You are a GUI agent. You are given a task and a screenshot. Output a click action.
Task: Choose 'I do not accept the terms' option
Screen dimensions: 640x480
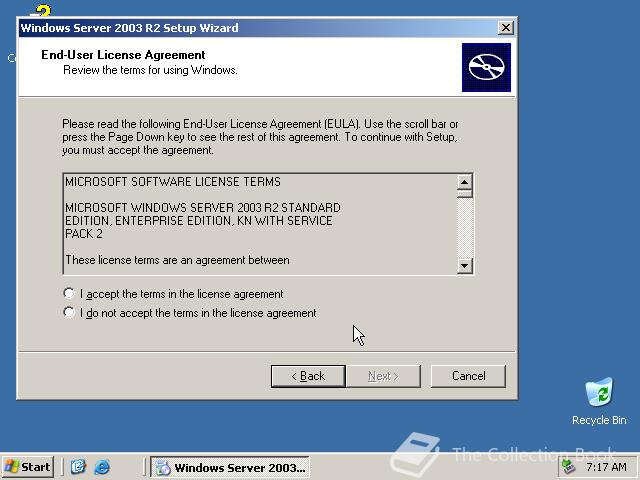point(69,313)
